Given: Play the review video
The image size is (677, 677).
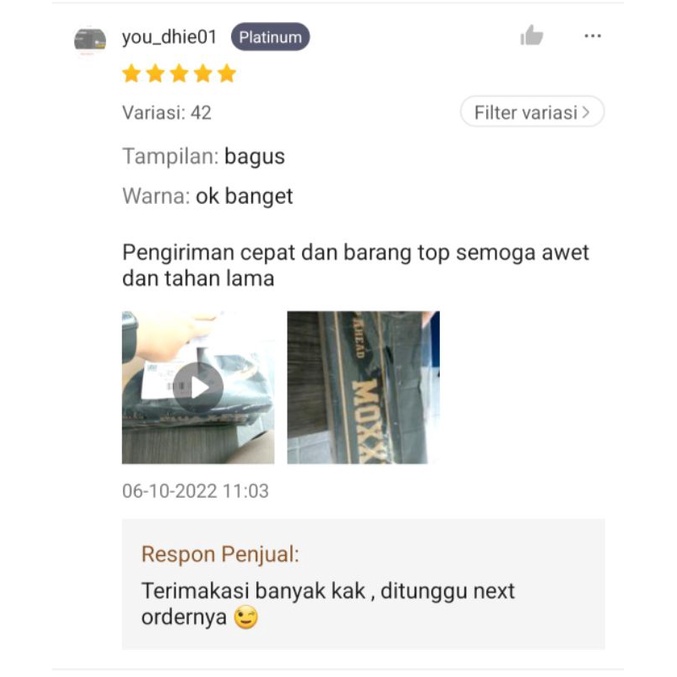Looking at the screenshot, I should (x=198, y=387).
